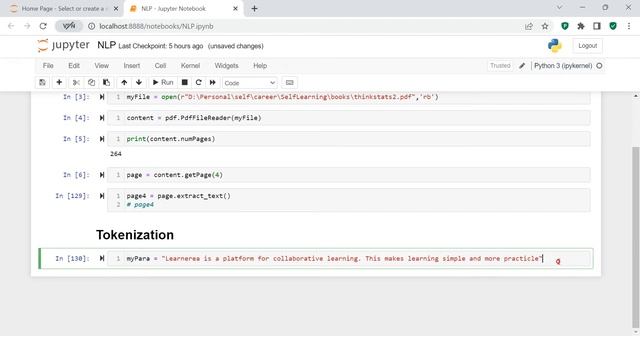
Task: Toggle the browser side panel icon
Action: pos(597,26)
